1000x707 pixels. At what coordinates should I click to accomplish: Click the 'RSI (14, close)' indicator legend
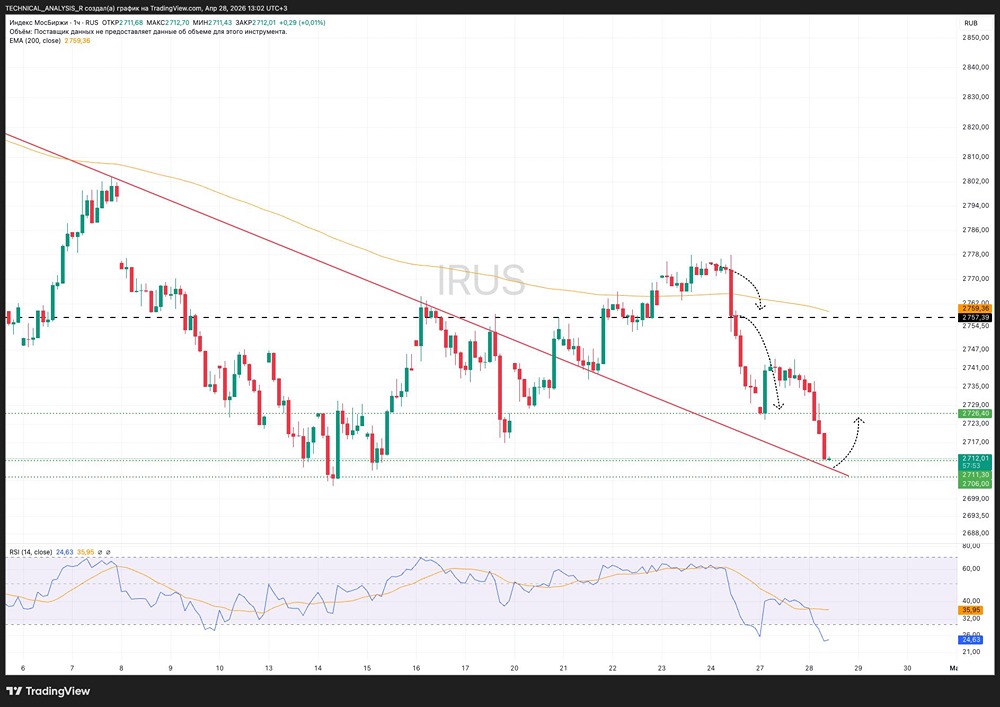tap(31, 552)
